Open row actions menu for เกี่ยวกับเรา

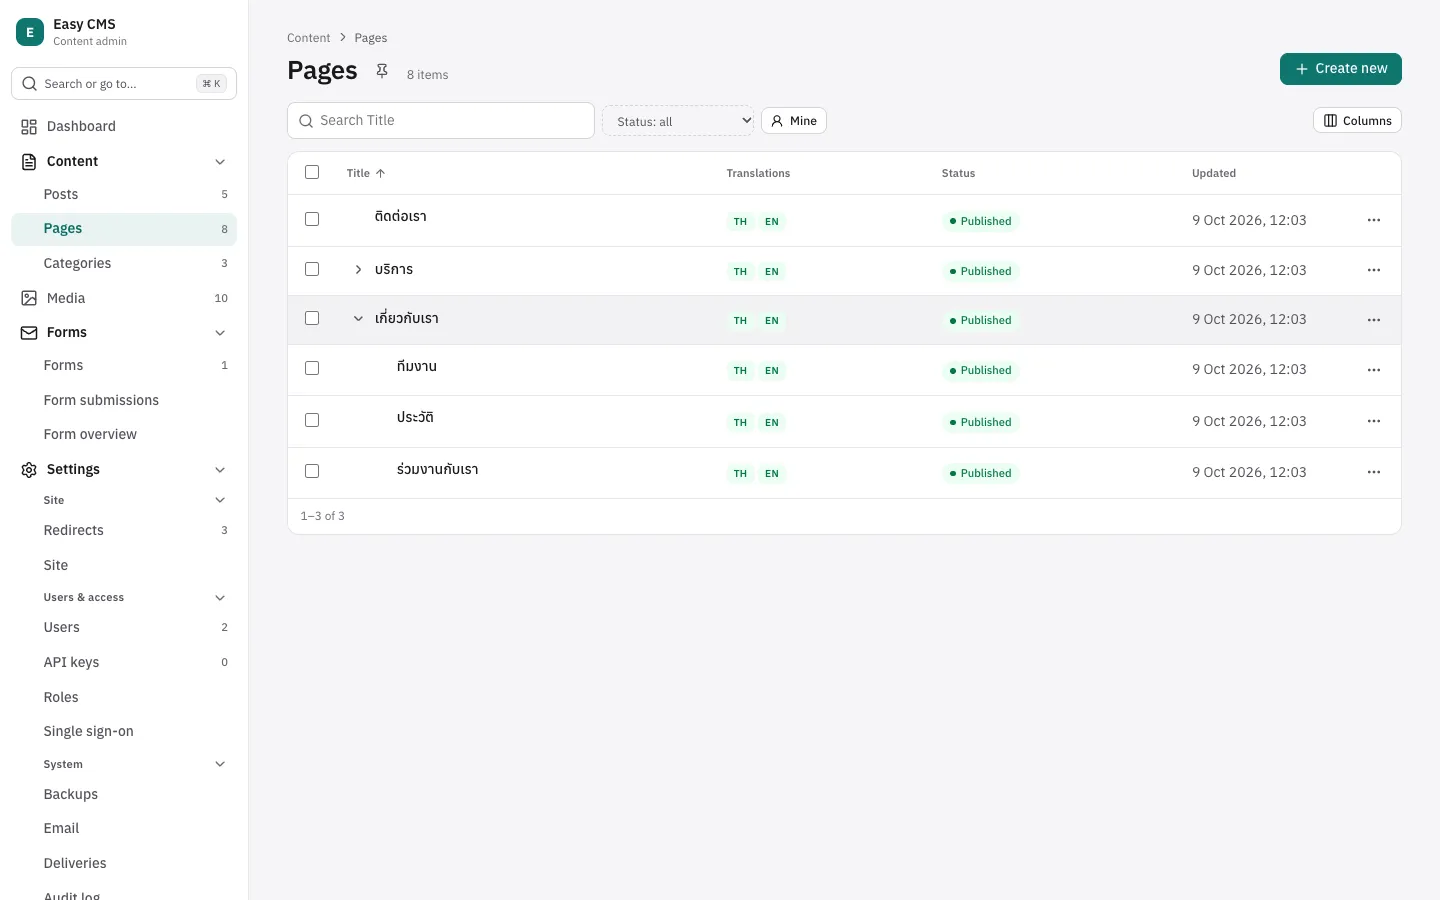click(x=1374, y=320)
